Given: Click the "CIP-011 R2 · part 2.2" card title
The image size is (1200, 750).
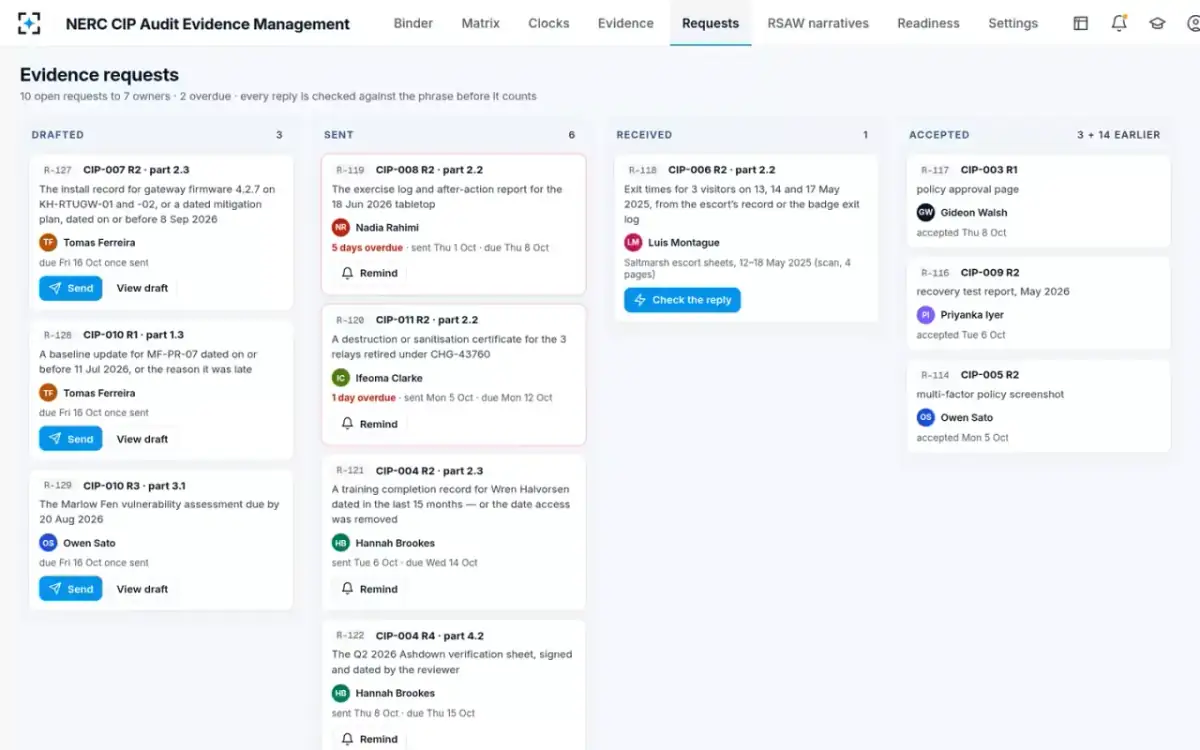Looking at the screenshot, I should 427,320.
